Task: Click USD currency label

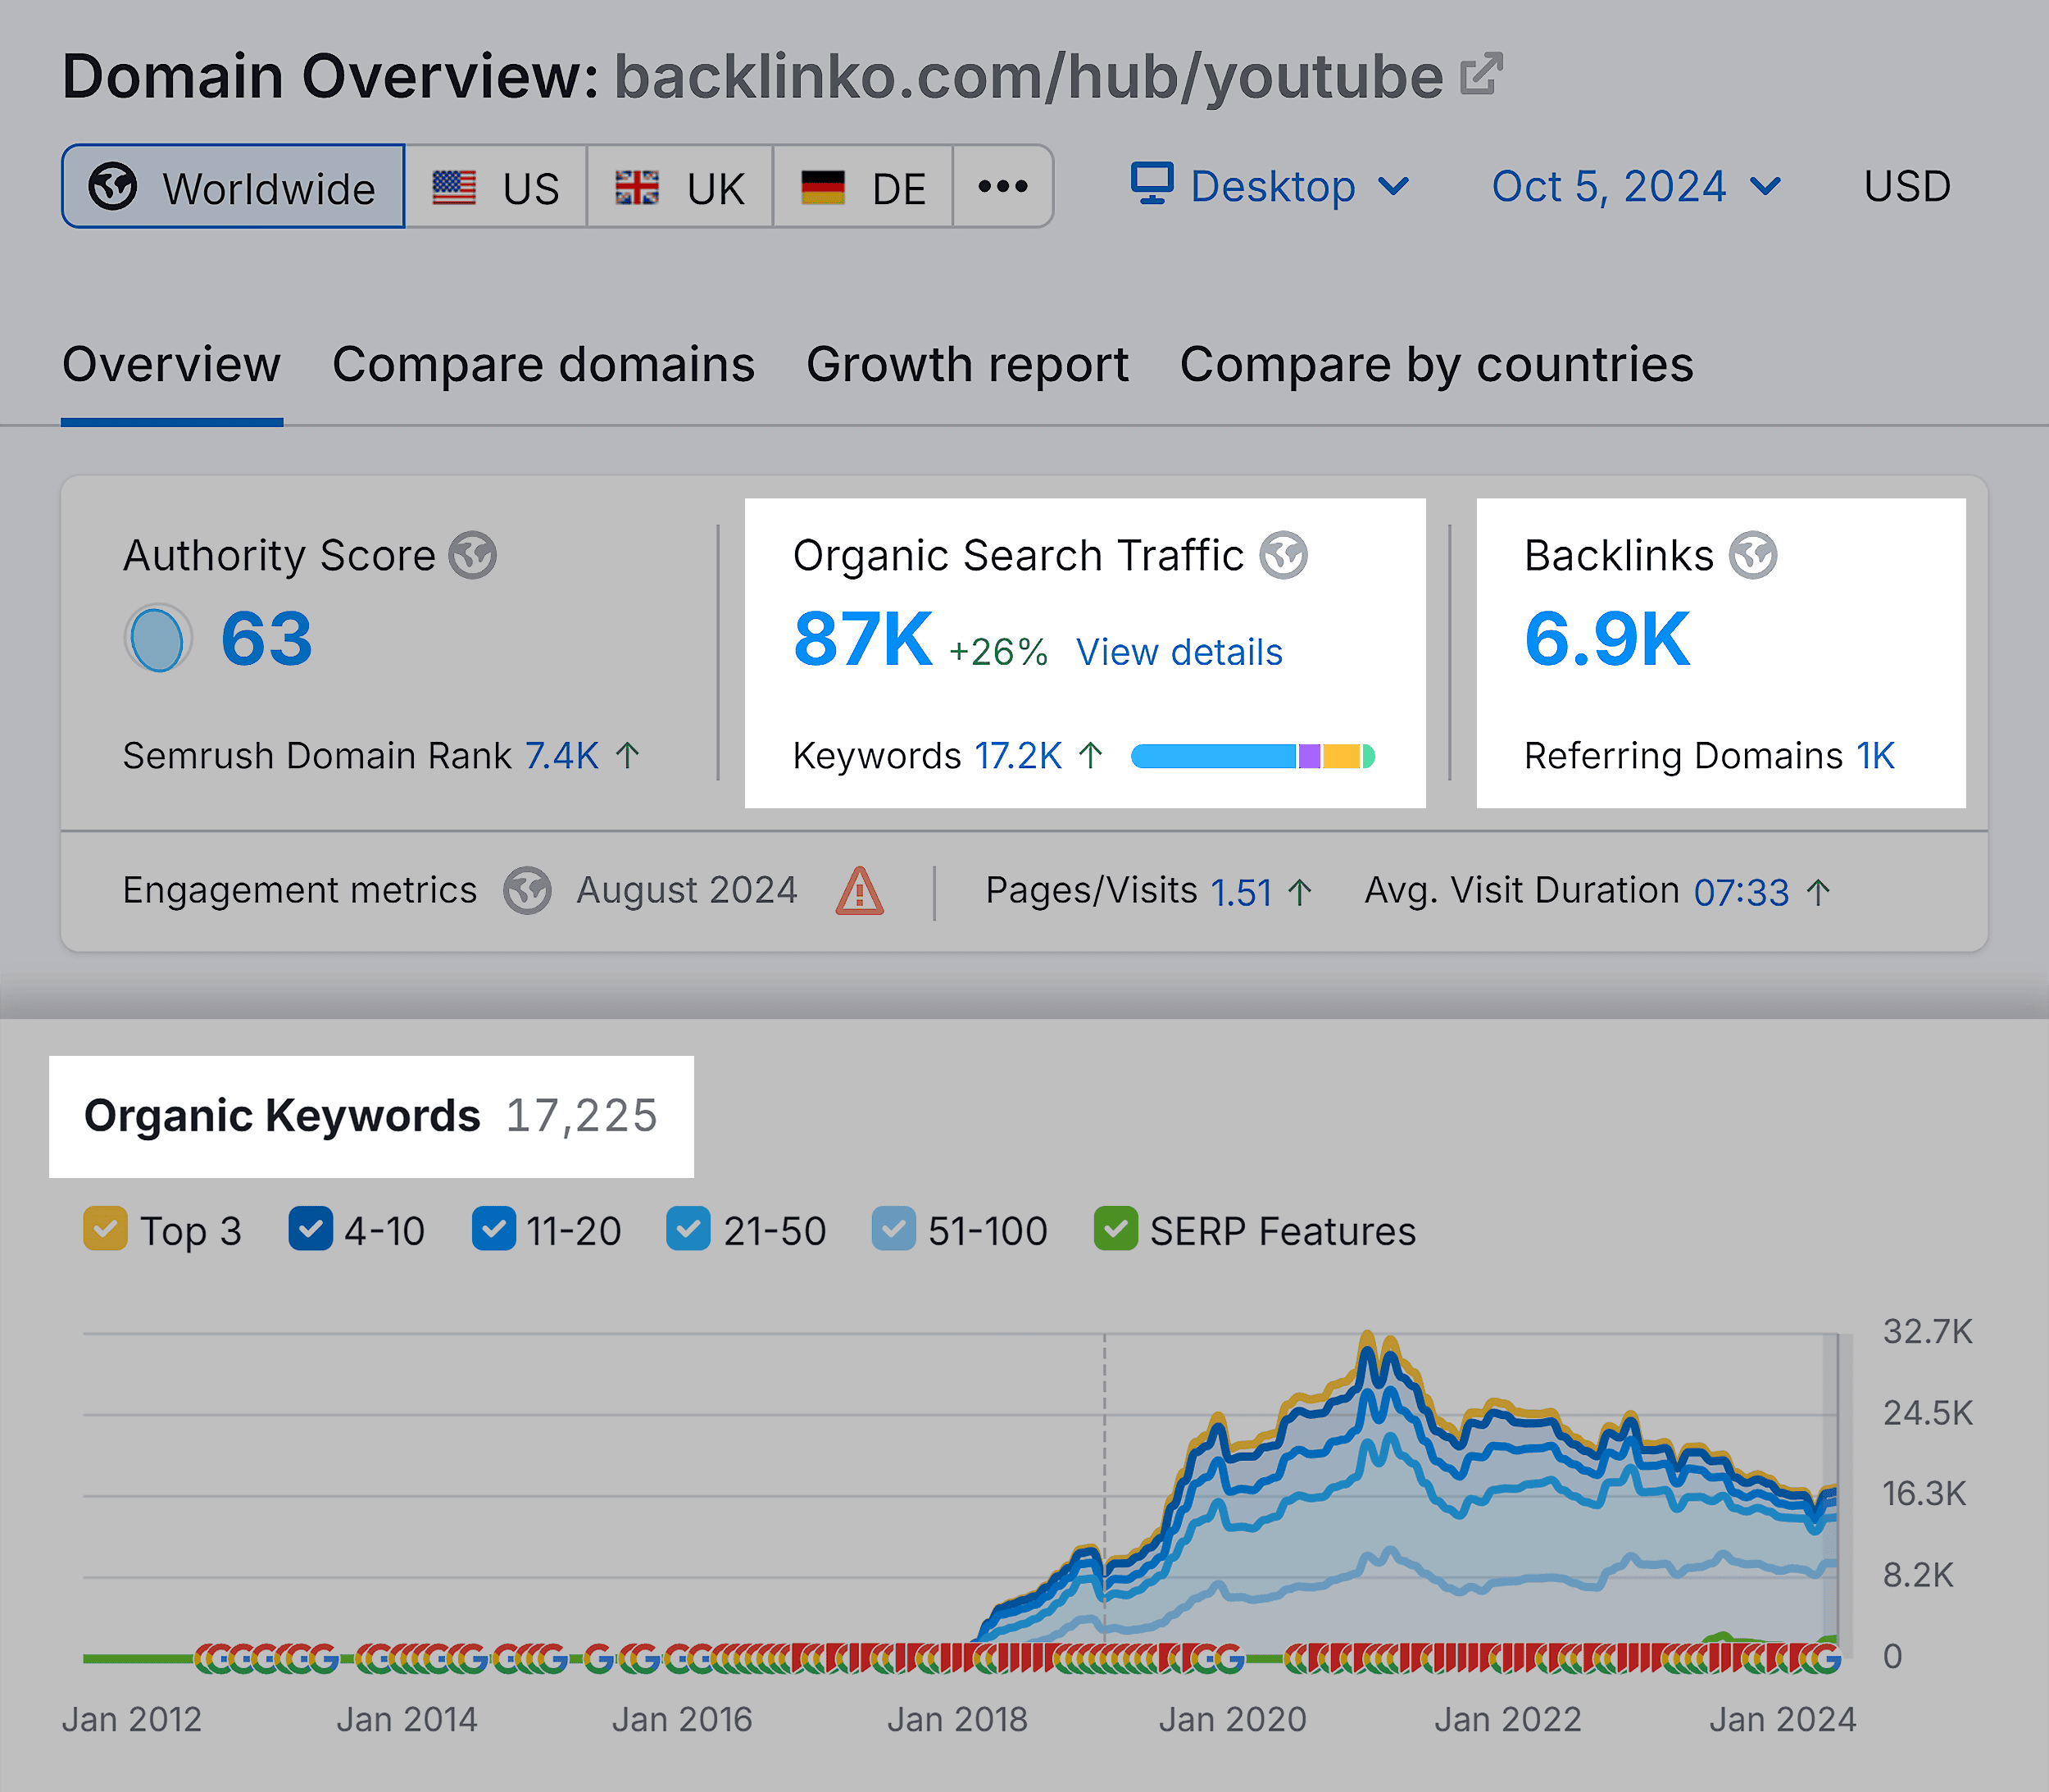Action: pyautogui.click(x=1907, y=187)
